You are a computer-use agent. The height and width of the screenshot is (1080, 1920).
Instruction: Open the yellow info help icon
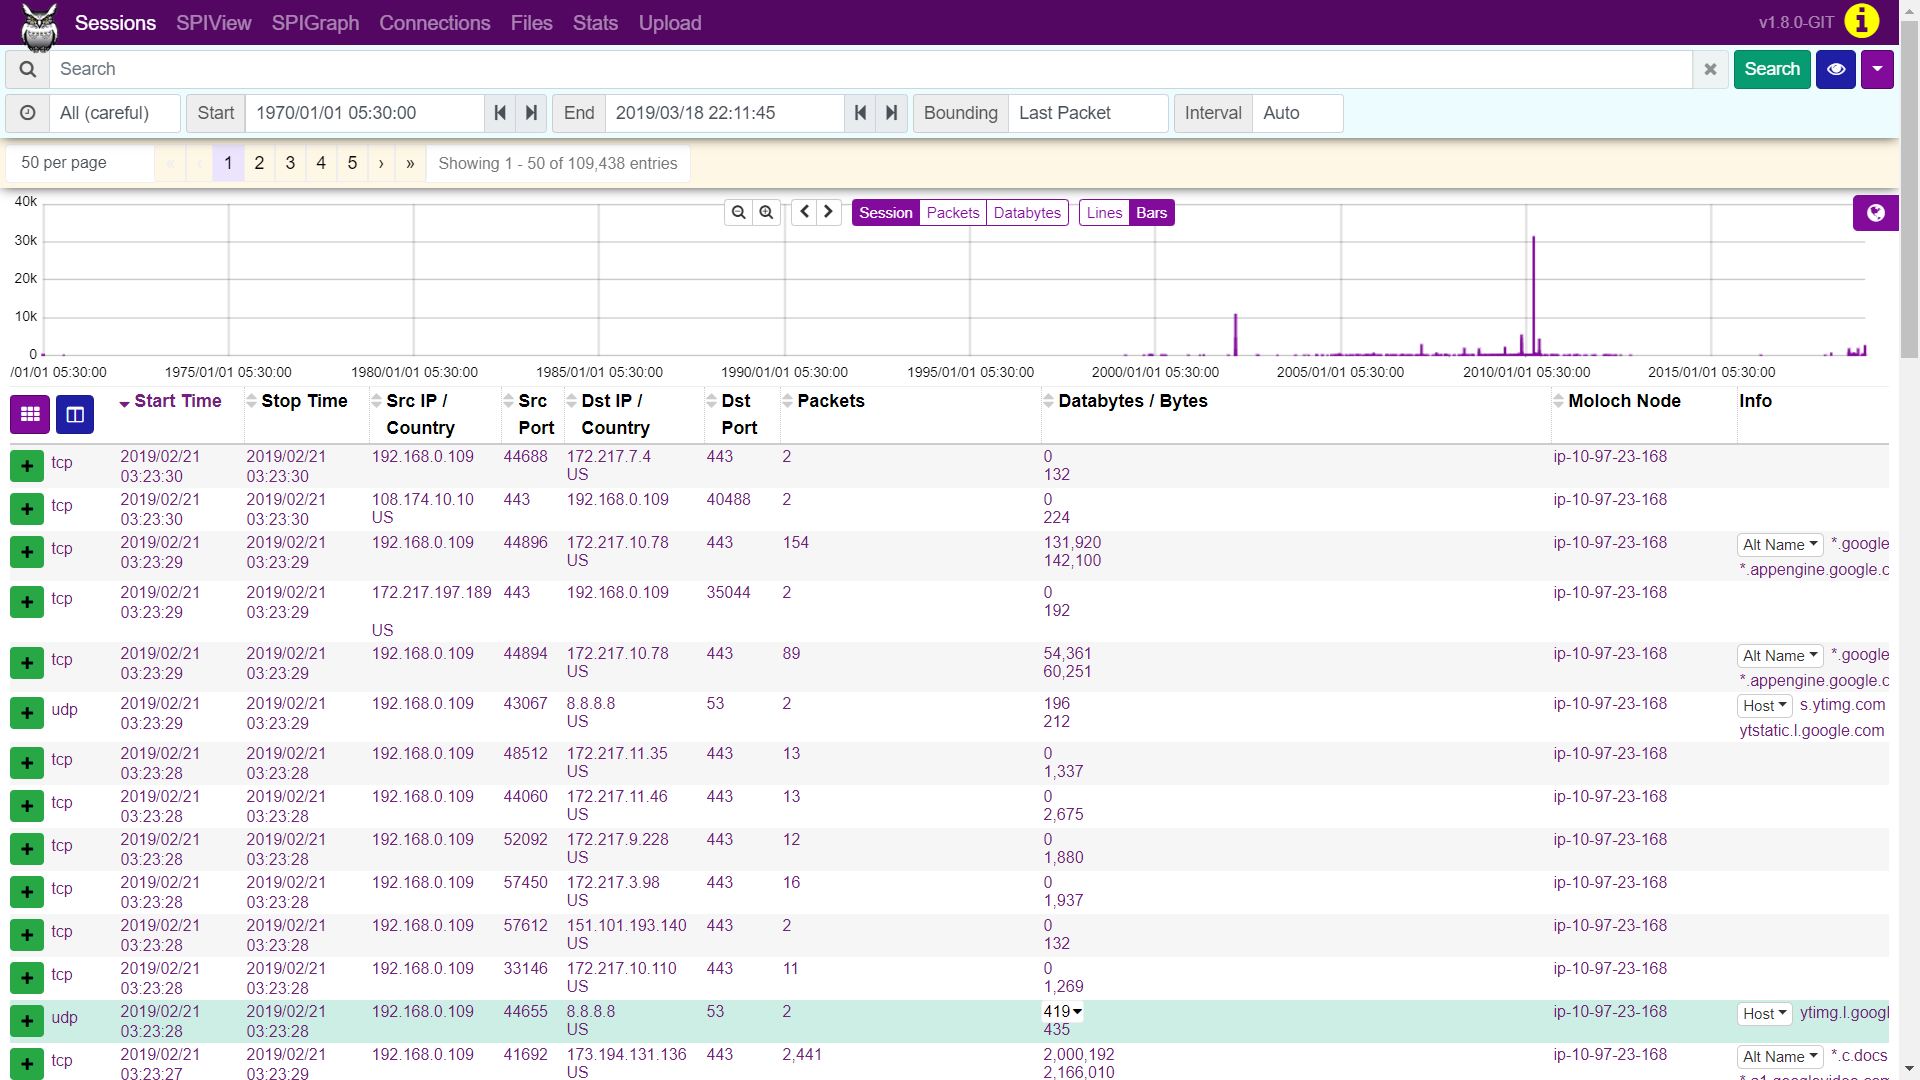coord(1861,22)
